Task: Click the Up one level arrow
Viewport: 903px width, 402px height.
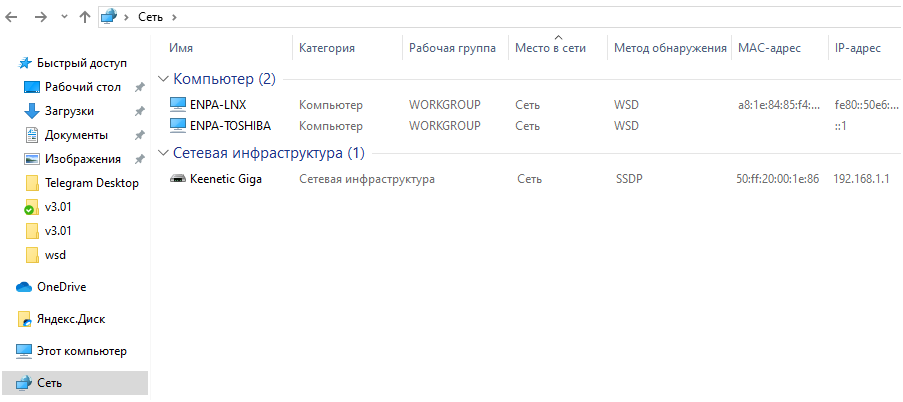Action: click(85, 17)
